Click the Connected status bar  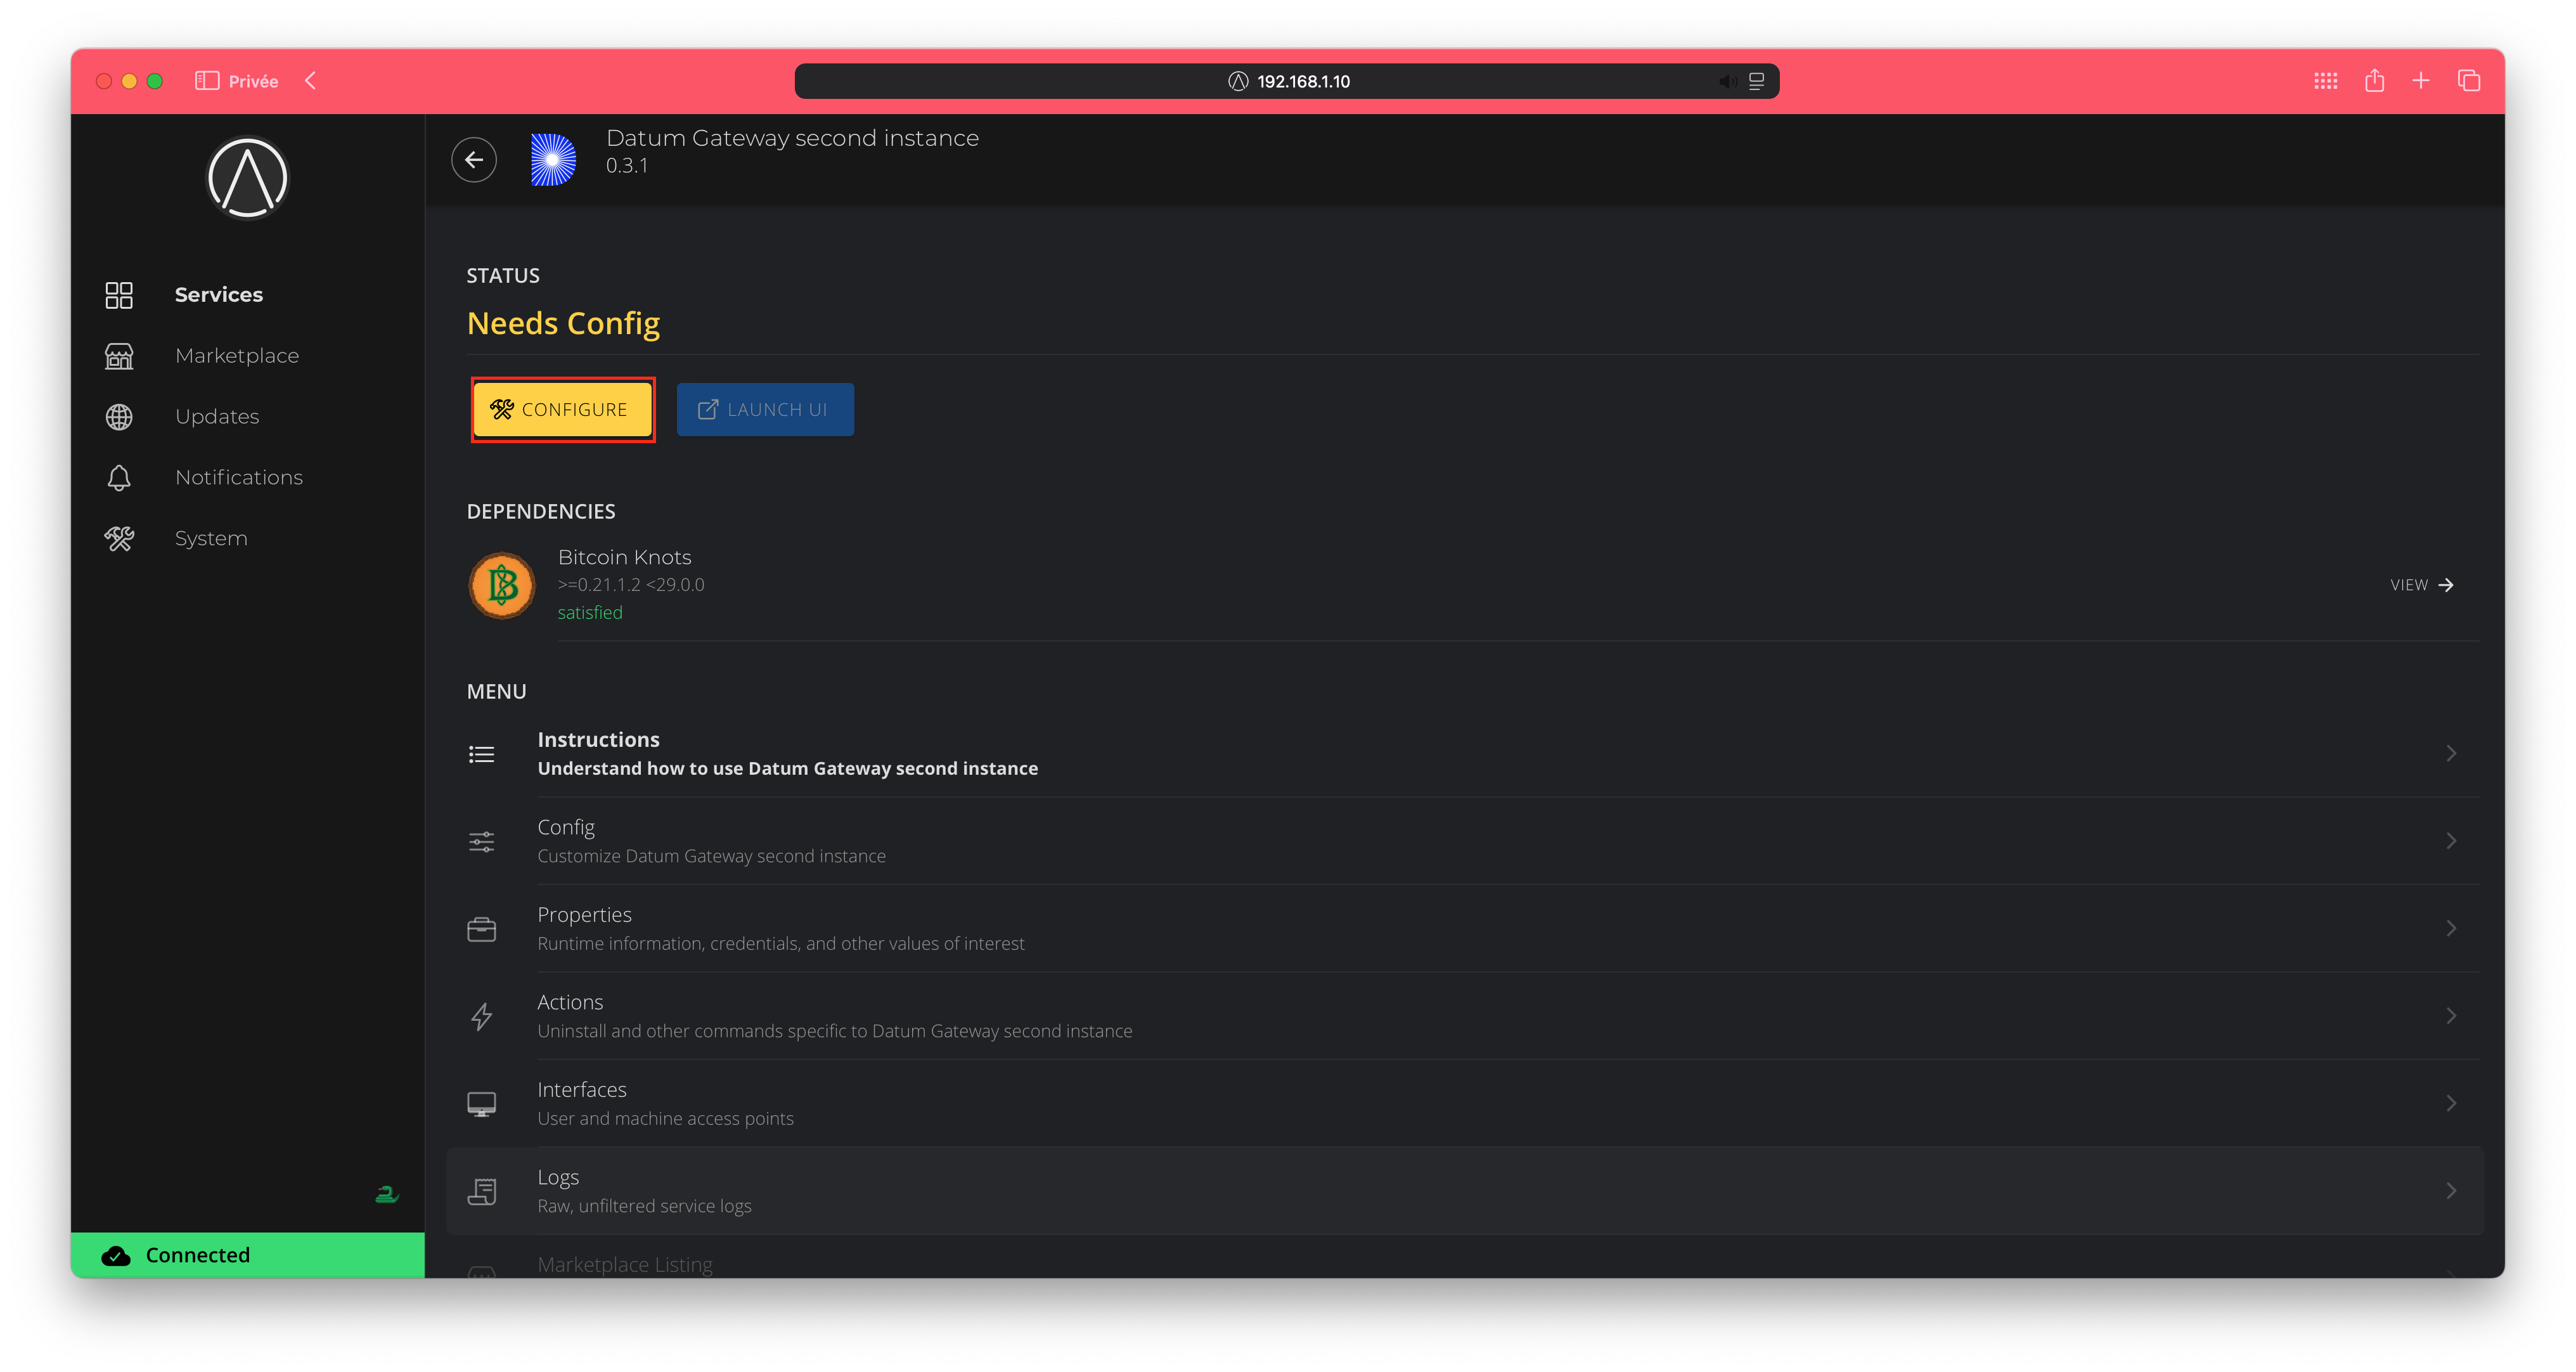coord(247,1255)
